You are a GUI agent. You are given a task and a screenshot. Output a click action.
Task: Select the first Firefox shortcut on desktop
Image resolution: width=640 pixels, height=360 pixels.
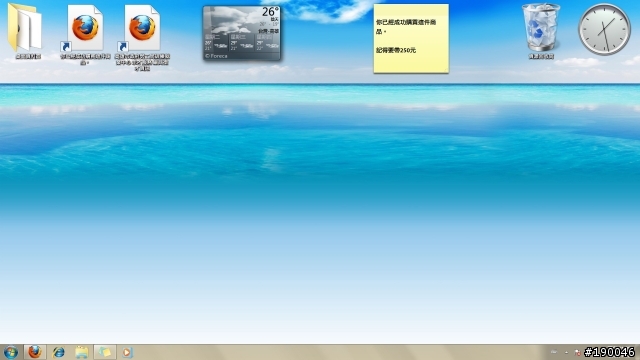(85, 34)
